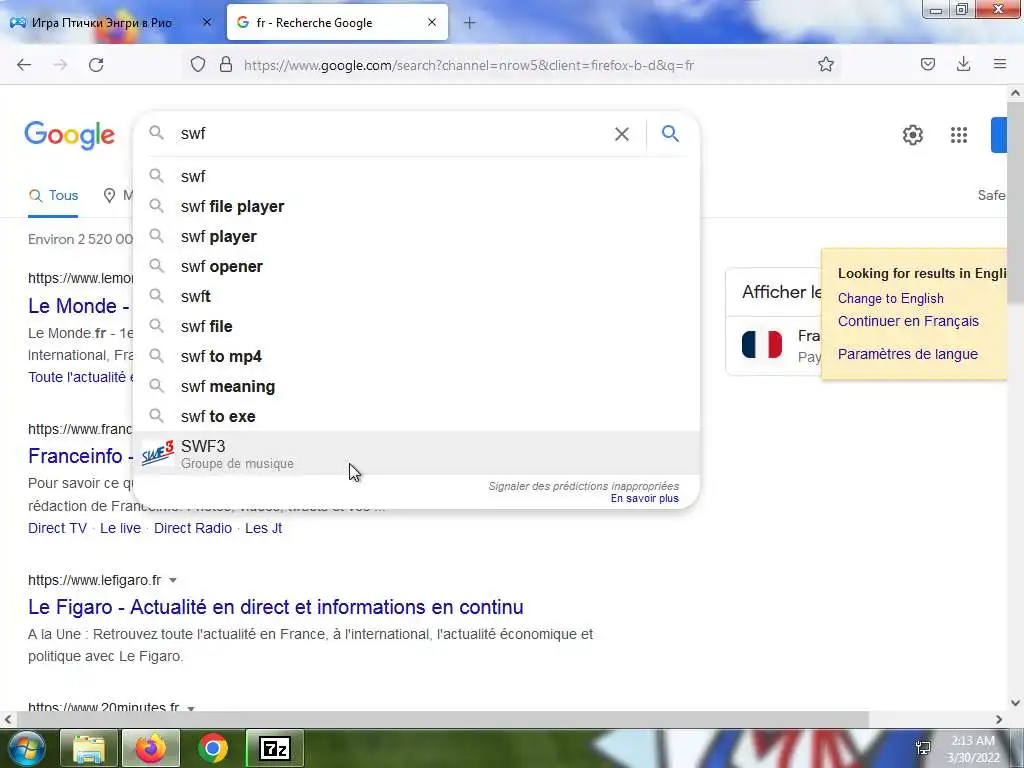
Task: Click the vertical scrollbar up arrow
Action: click(x=1015, y=93)
